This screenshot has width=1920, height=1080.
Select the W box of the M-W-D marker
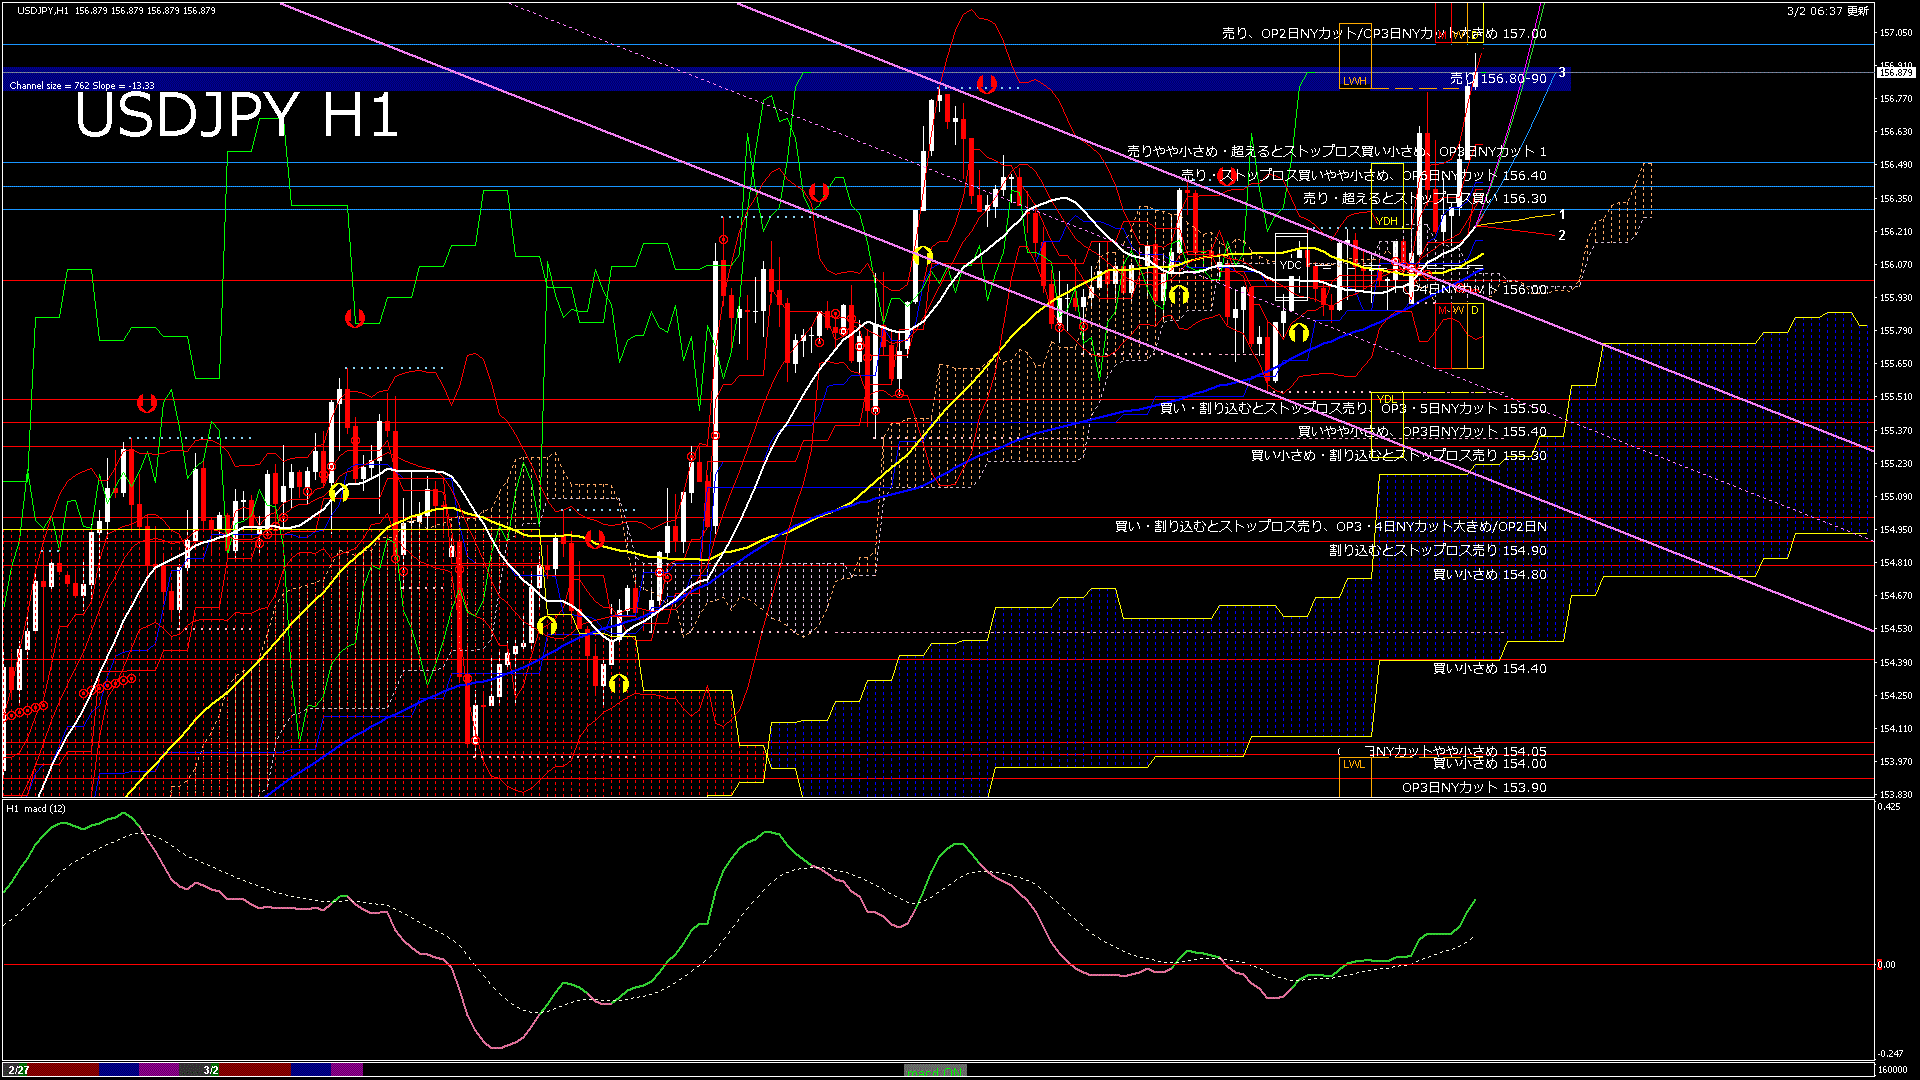1458,310
